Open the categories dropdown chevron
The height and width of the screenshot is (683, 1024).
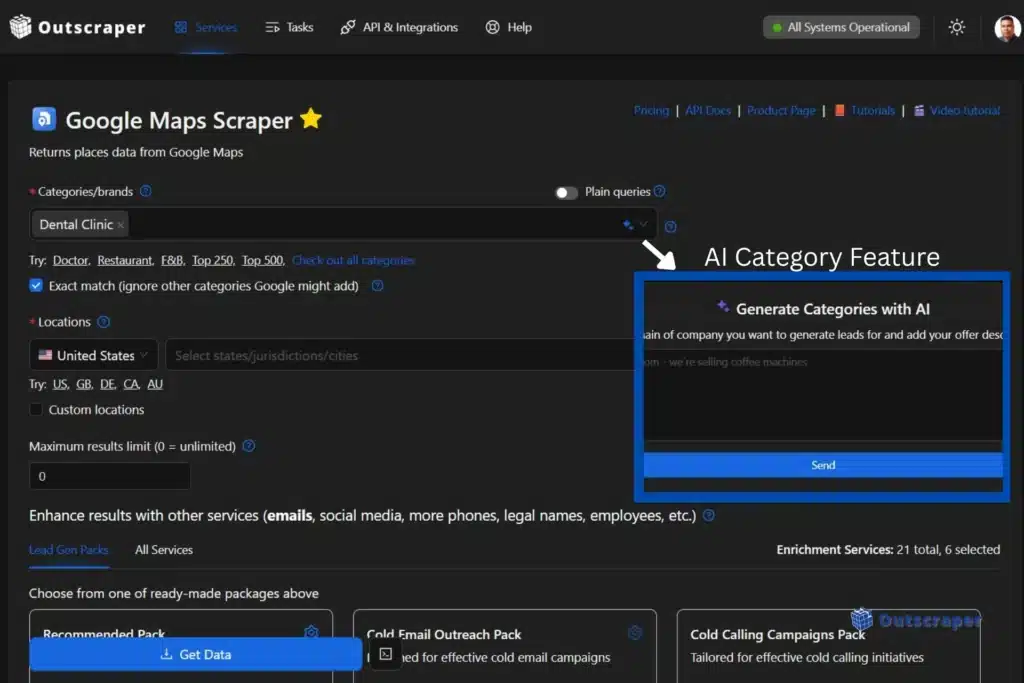coord(644,224)
